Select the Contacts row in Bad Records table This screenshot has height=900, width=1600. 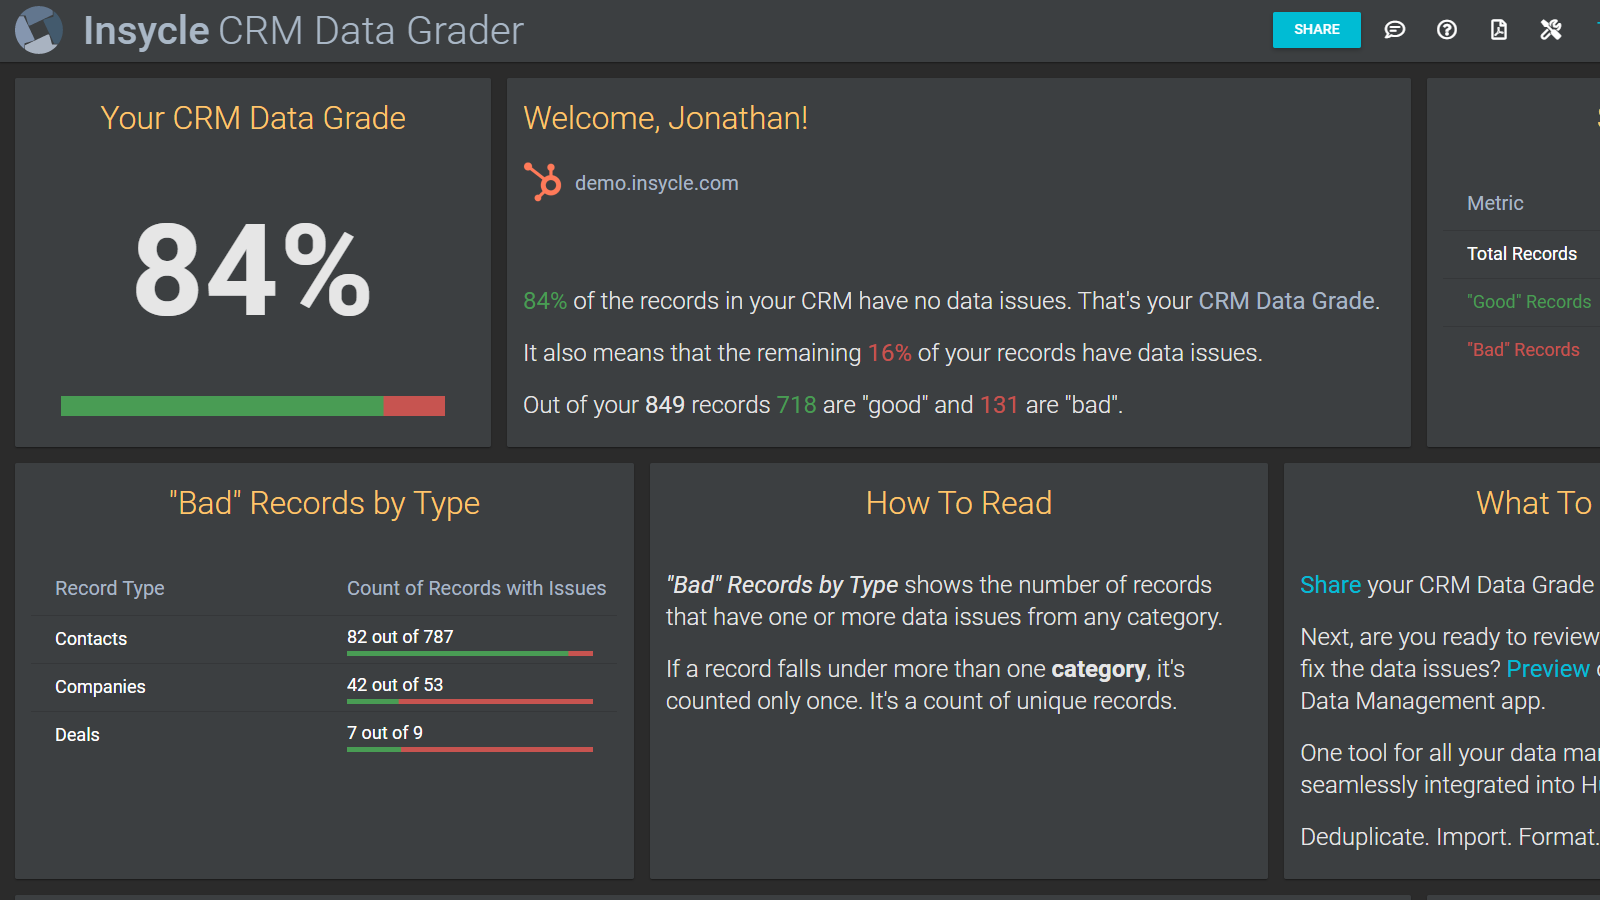click(x=91, y=639)
